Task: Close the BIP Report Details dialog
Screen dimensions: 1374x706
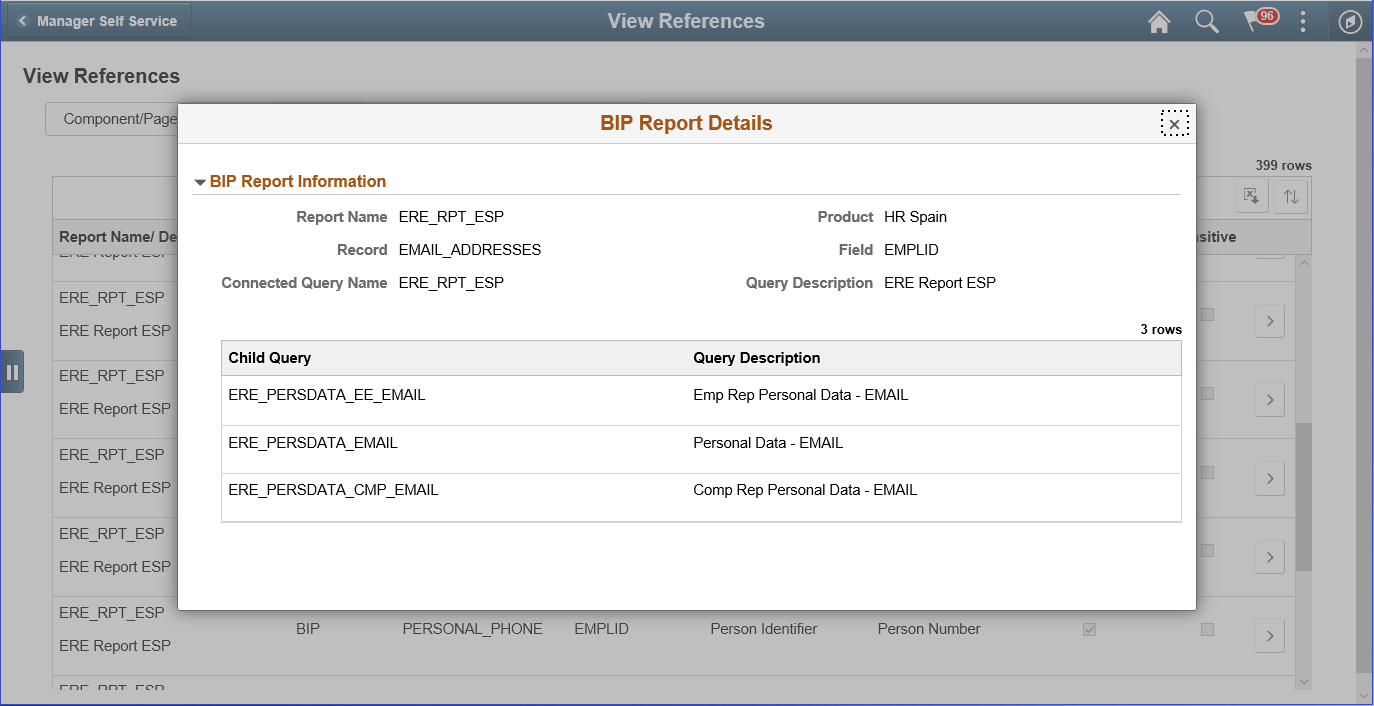Action: (x=1175, y=123)
